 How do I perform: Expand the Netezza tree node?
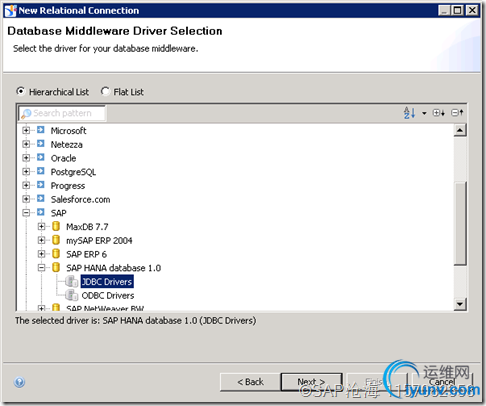point(26,144)
